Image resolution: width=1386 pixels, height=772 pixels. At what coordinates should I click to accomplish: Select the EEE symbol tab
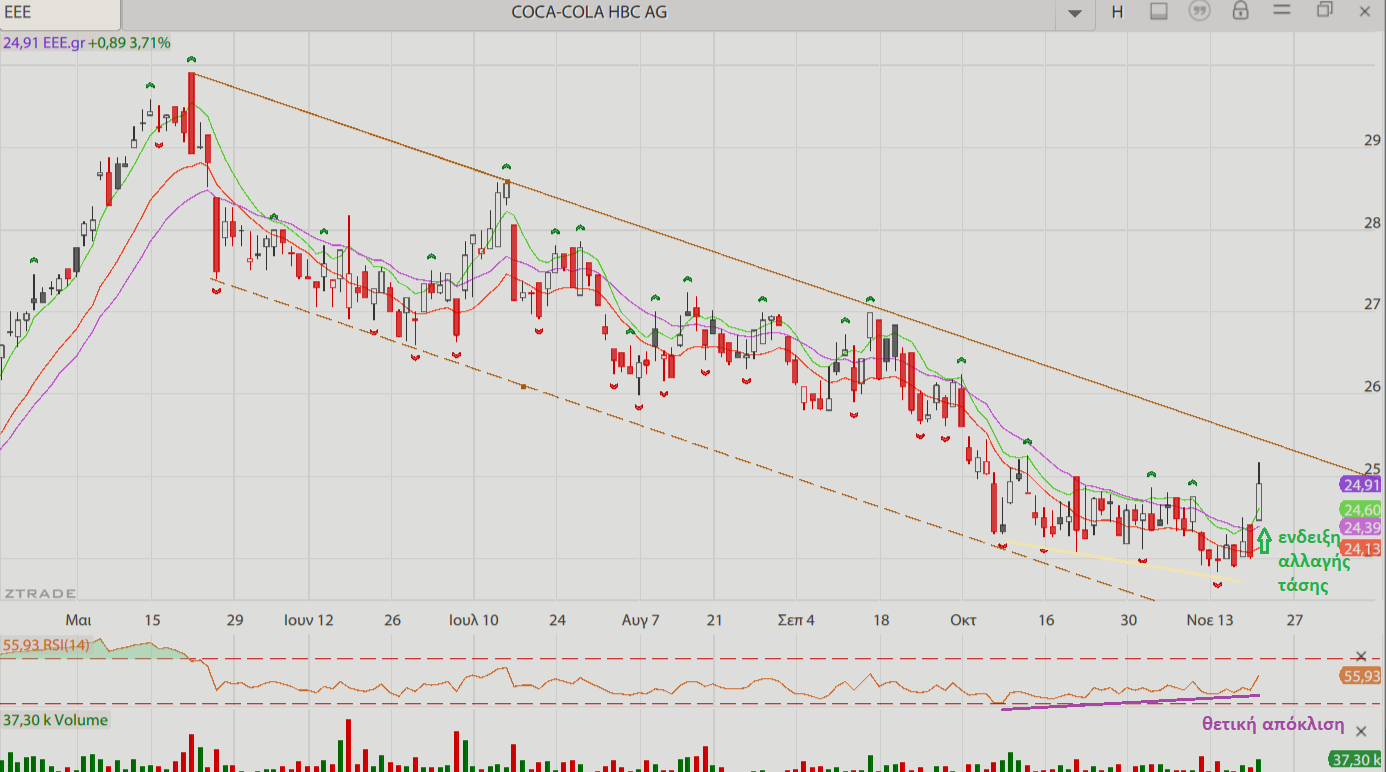point(60,13)
